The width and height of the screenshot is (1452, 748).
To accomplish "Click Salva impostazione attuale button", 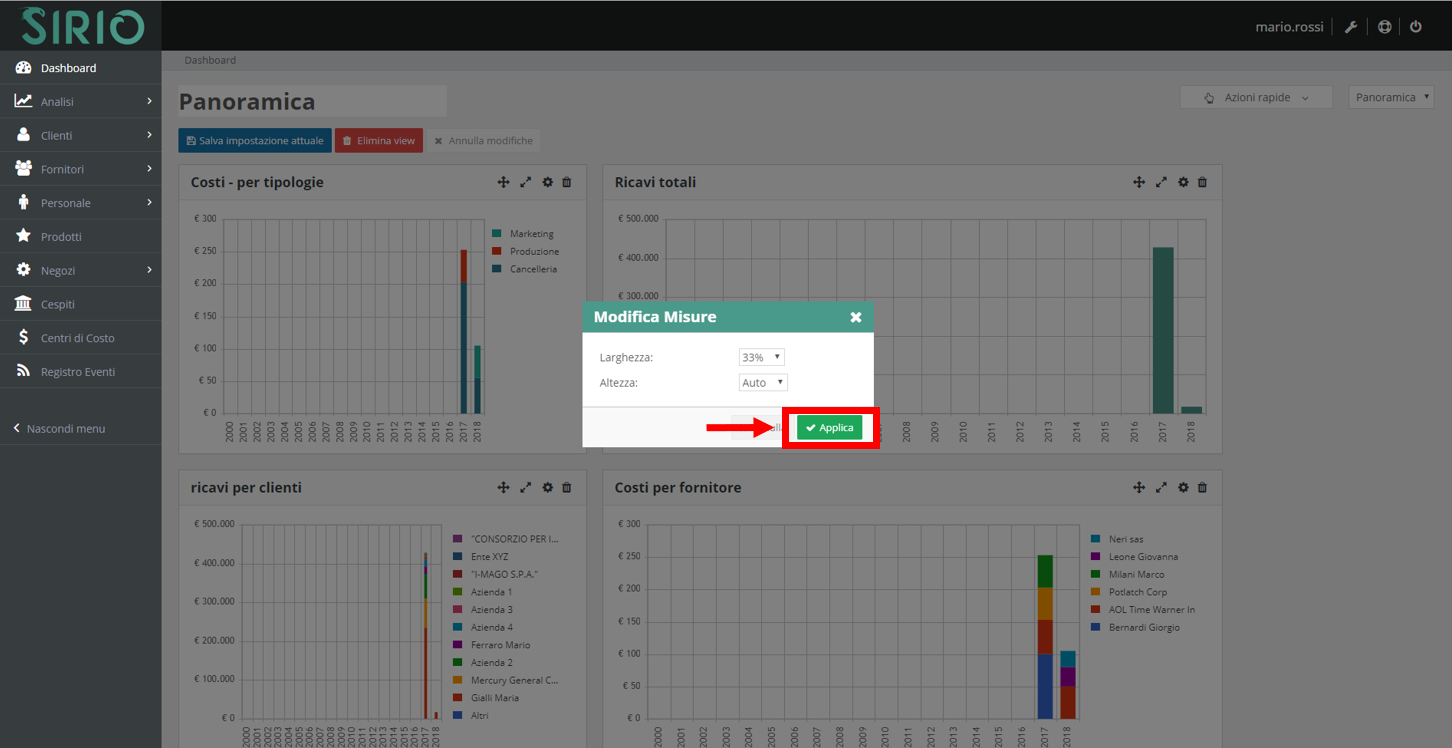I will pyautogui.click(x=254, y=140).
